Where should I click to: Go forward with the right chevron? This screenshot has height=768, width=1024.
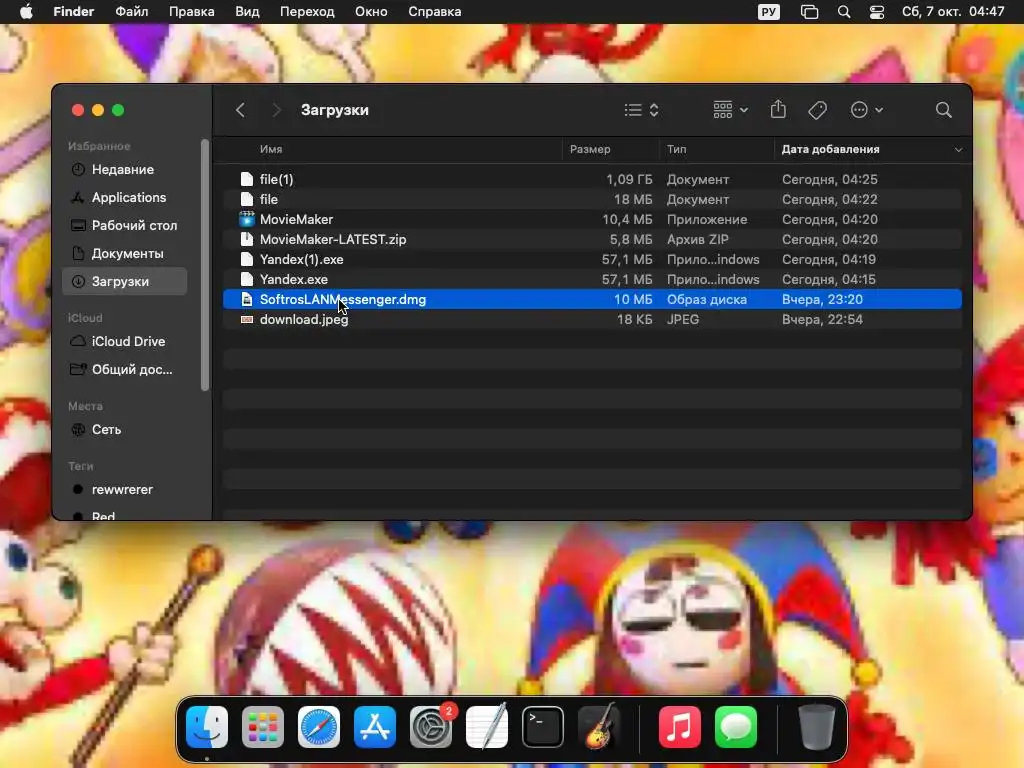coord(276,110)
